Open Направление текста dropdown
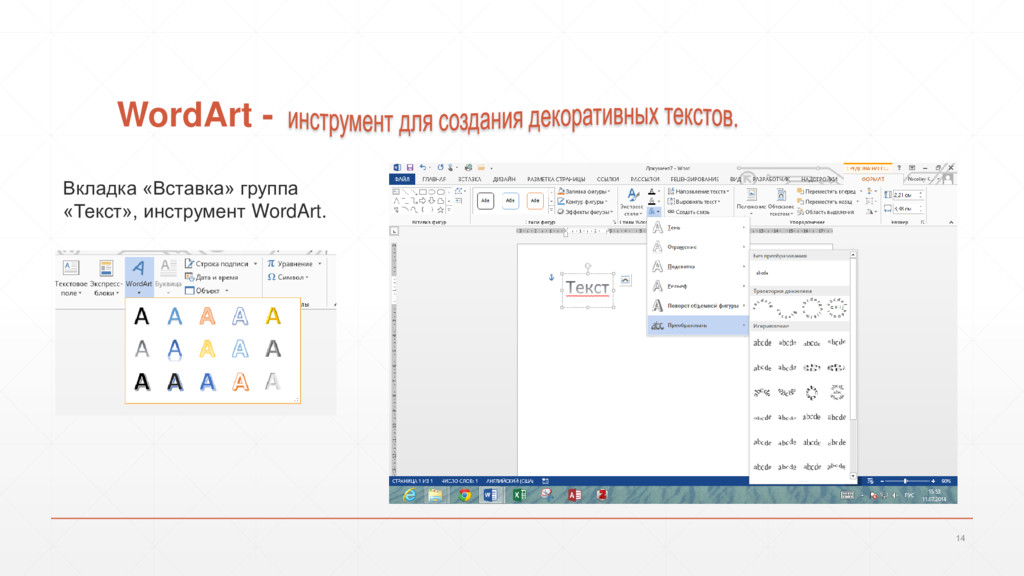The width and height of the screenshot is (1024, 576). click(698, 191)
